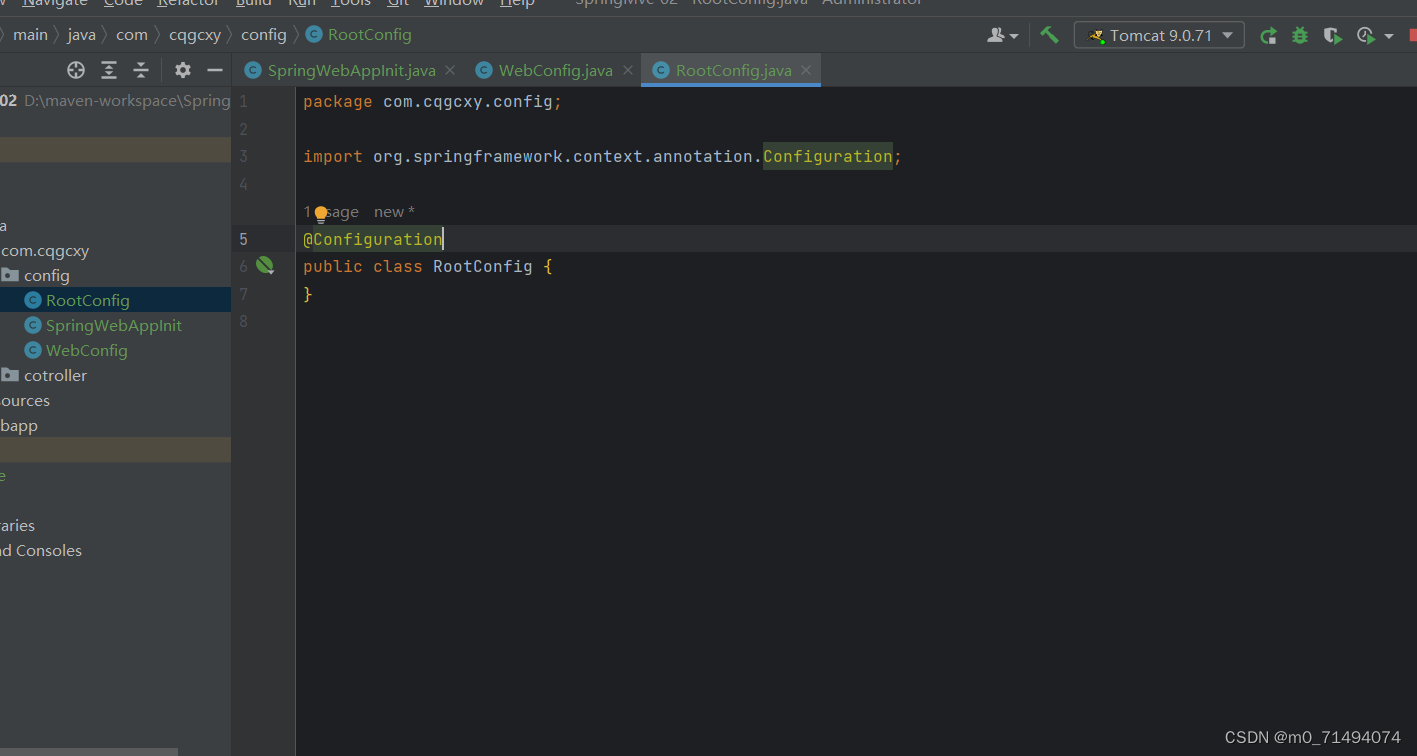The height and width of the screenshot is (756, 1417).
Task: Click WebConfig's class icon in tree
Action: (x=33, y=350)
